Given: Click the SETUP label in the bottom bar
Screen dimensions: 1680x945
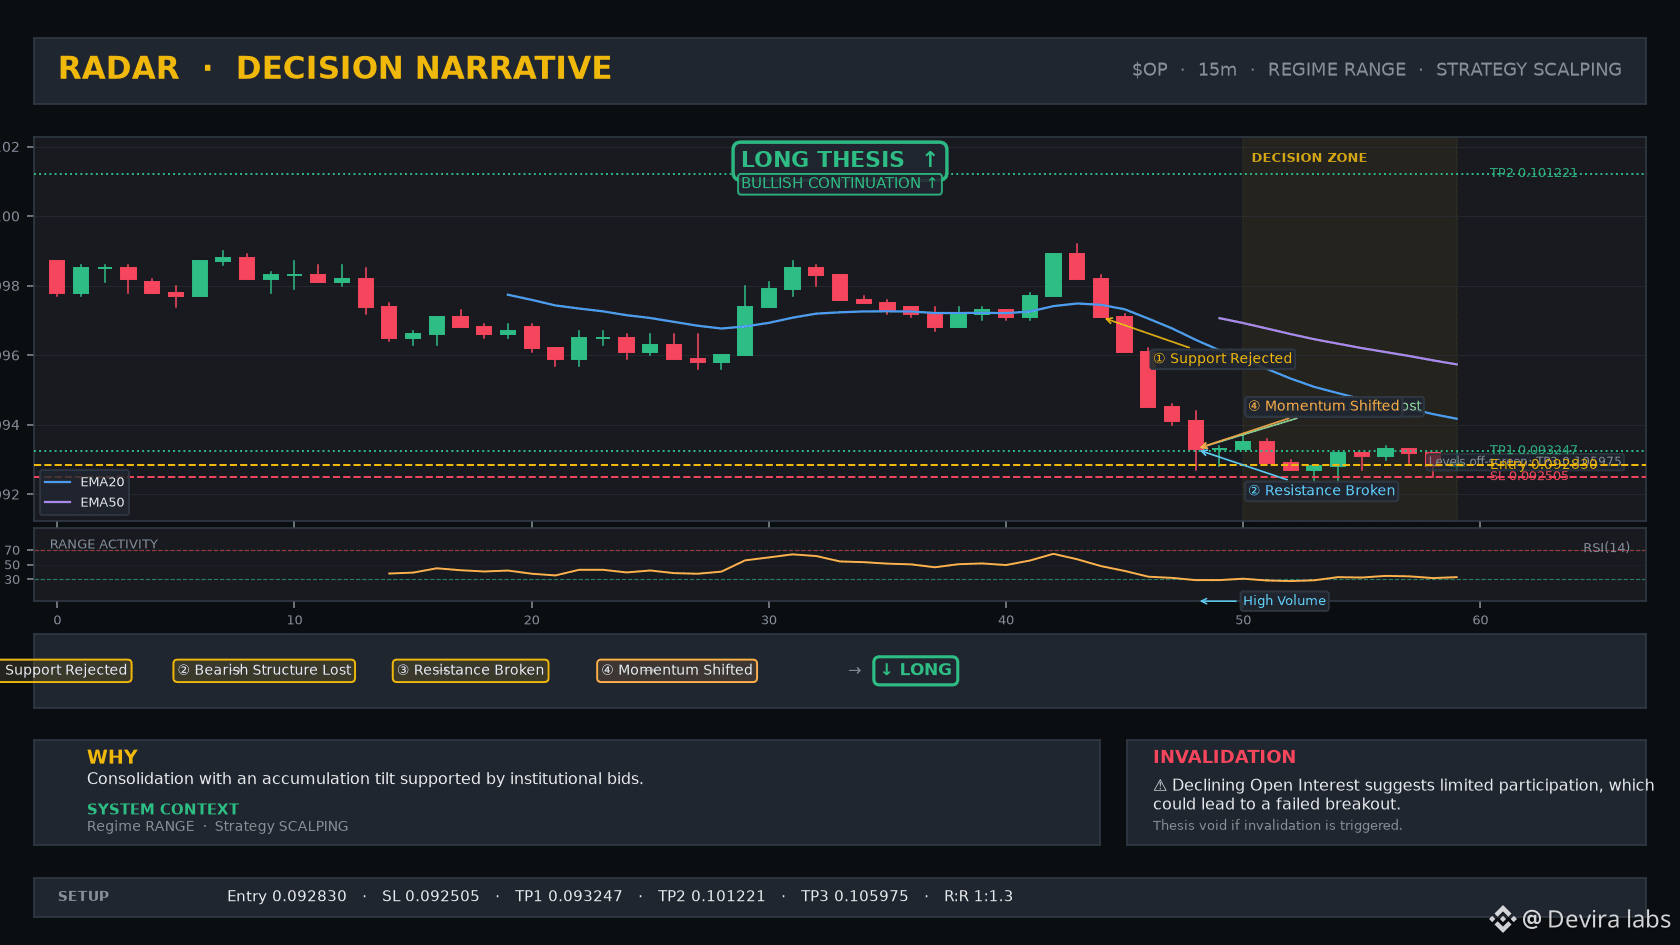Looking at the screenshot, I should [x=83, y=897].
